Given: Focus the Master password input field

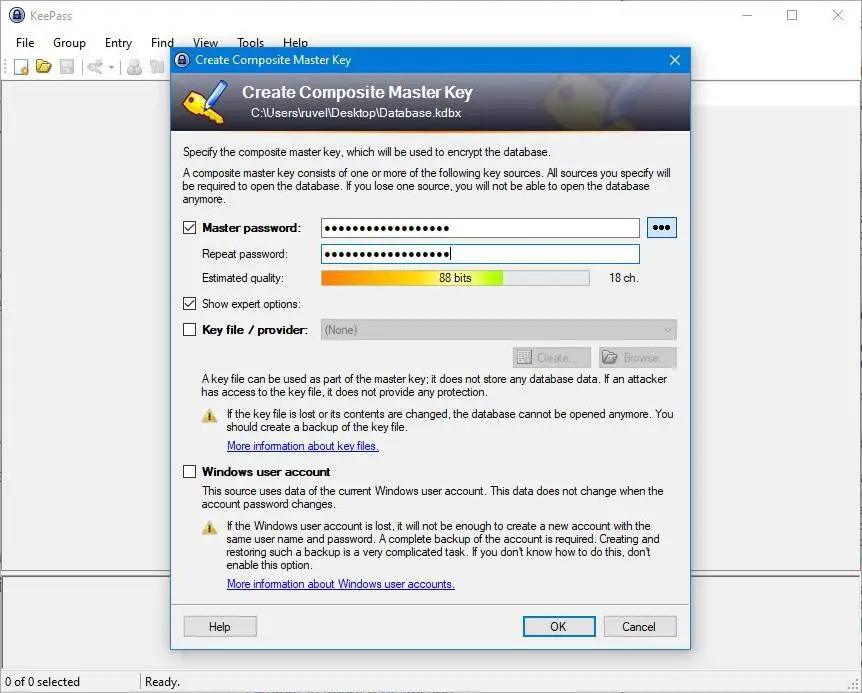Looking at the screenshot, I should (480, 228).
